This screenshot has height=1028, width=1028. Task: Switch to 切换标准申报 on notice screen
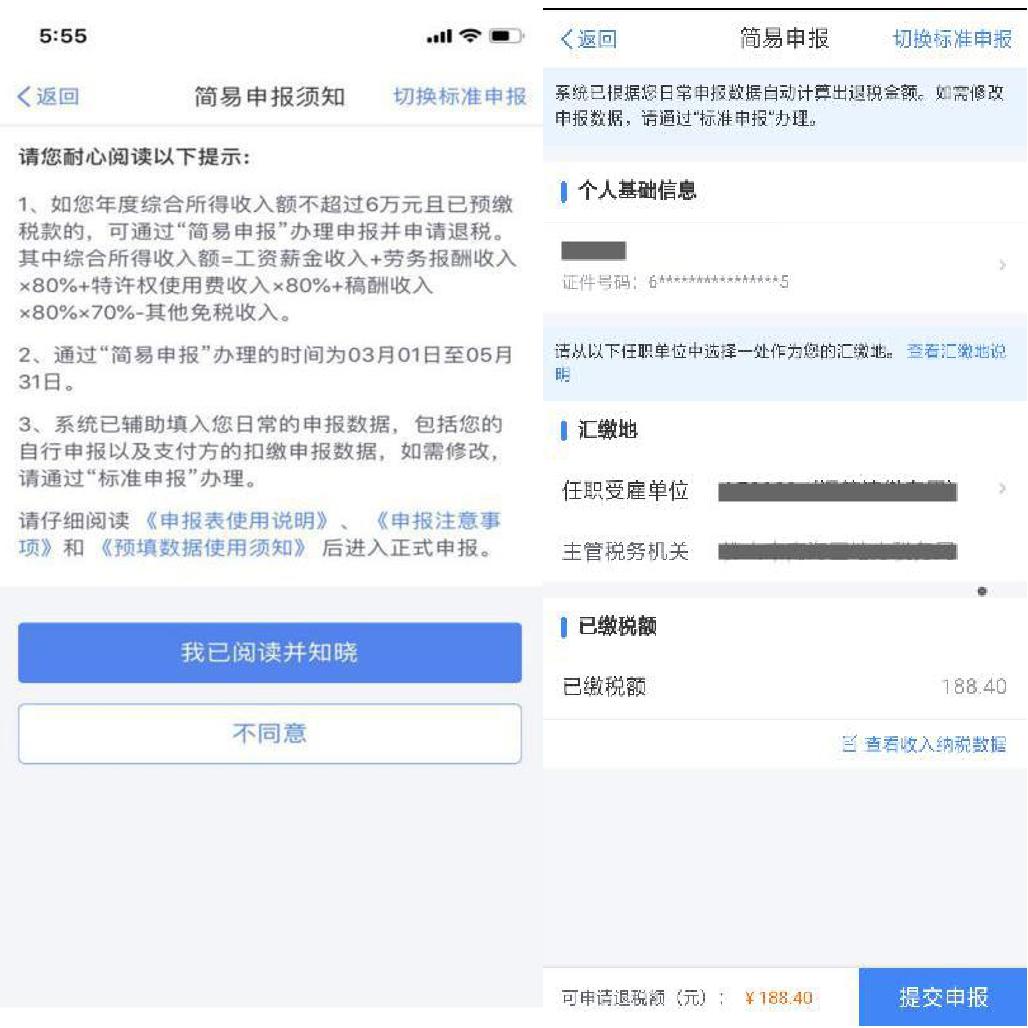coord(460,96)
